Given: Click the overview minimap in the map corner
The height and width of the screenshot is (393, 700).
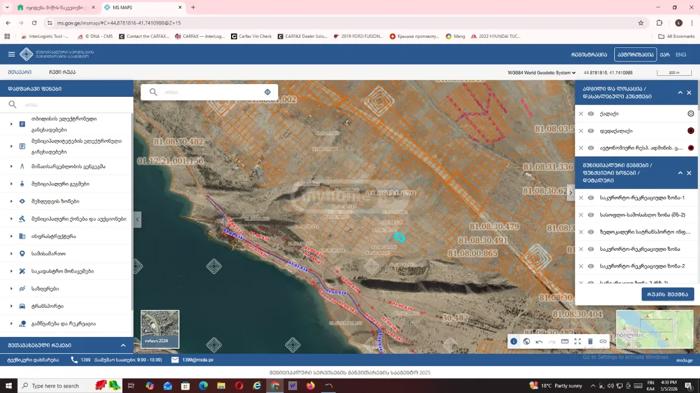Looking at the screenshot, I should 655,330.
